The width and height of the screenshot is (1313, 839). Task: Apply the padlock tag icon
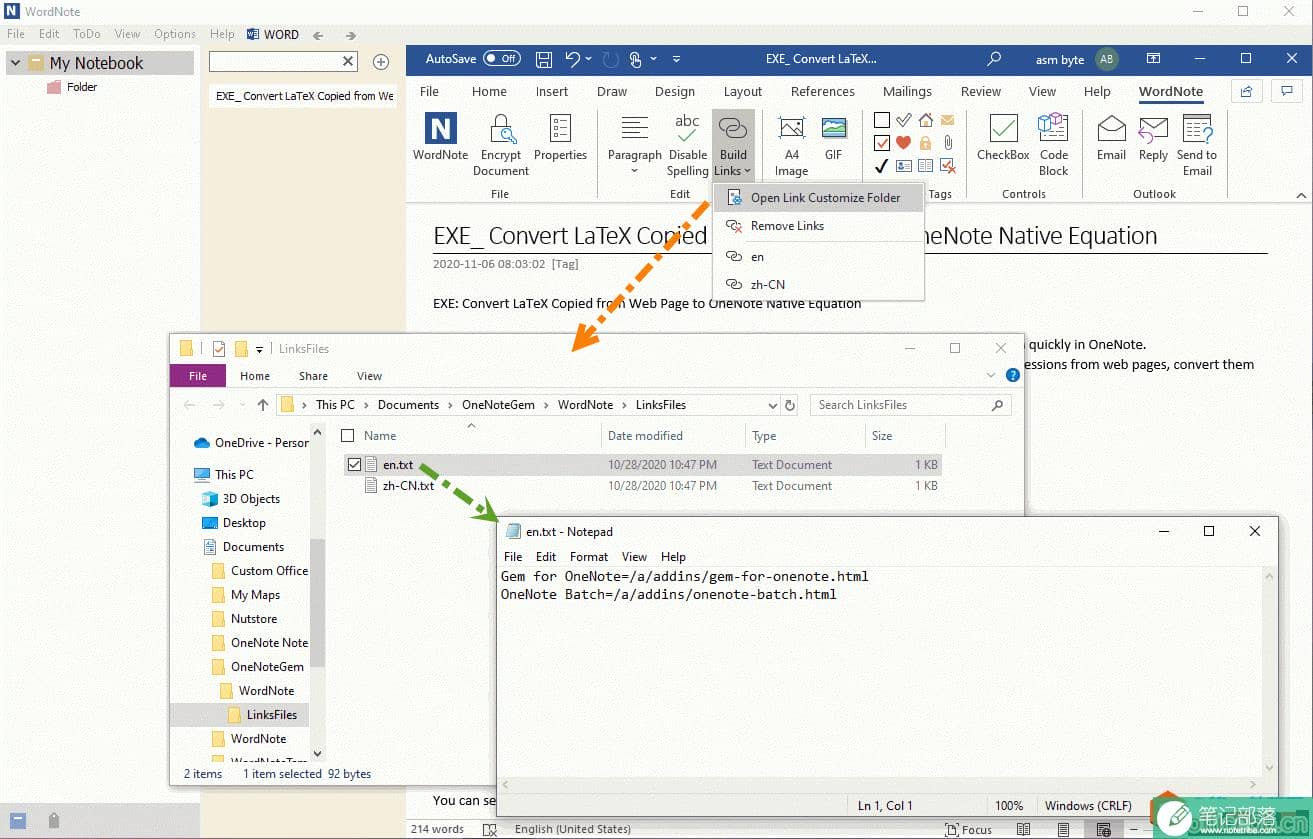click(925, 143)
